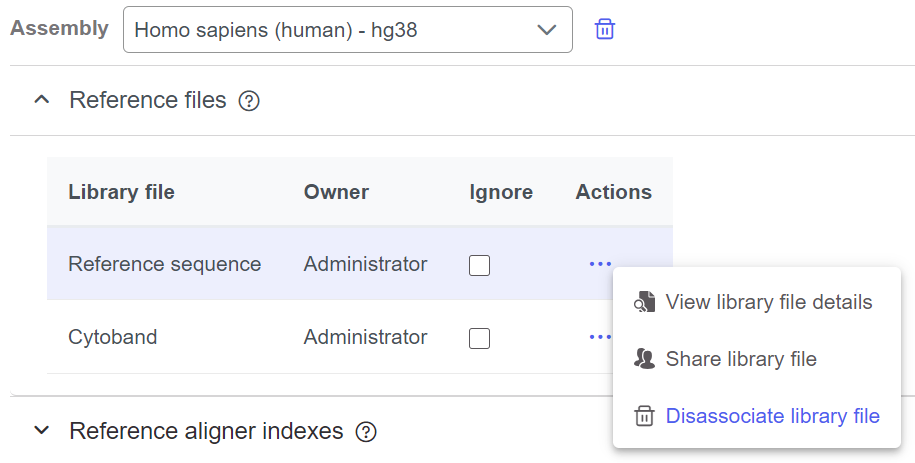The image size is (915, 463).
Task: Click the help icon next to Reference files
Action: (x=250, y=101)
